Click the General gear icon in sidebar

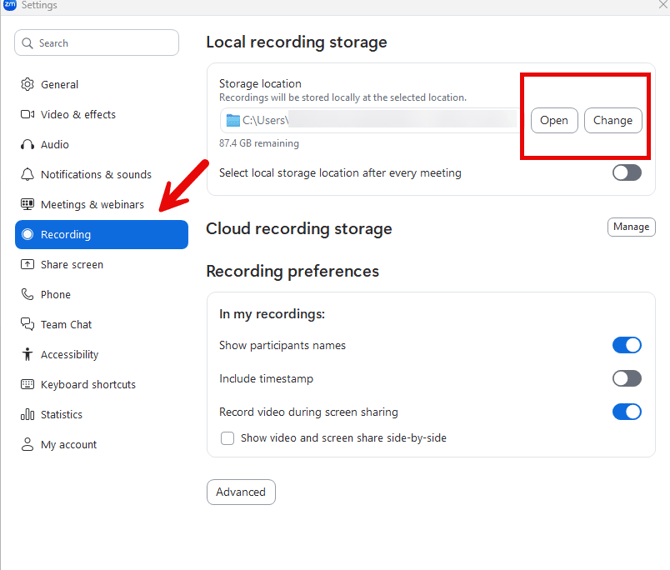coord(28,85)
